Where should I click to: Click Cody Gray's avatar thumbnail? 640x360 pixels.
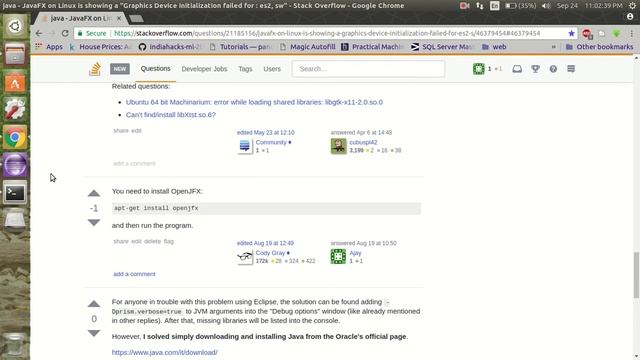tap(245, 257)
